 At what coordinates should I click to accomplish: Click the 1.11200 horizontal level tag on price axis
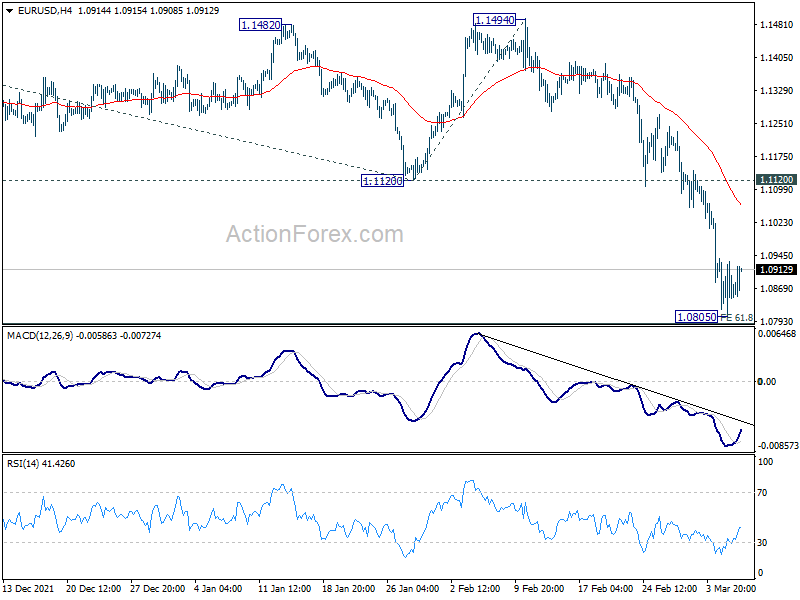point(776,180)
